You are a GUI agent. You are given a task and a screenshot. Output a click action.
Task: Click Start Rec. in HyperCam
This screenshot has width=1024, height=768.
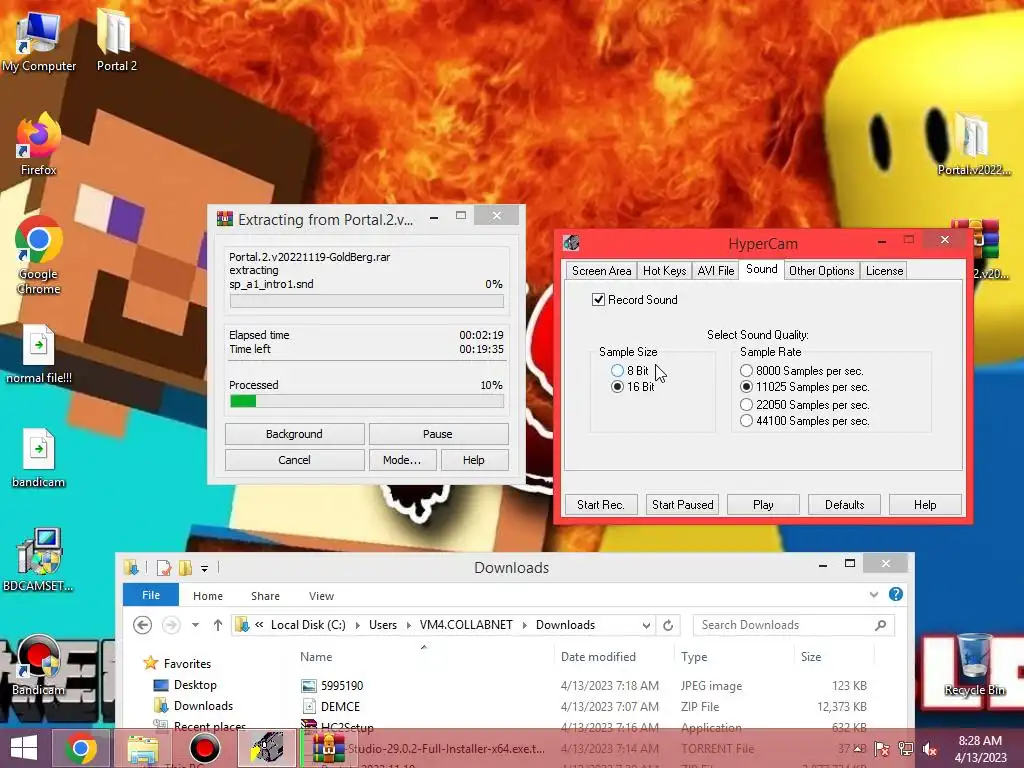tap(601, 504)
